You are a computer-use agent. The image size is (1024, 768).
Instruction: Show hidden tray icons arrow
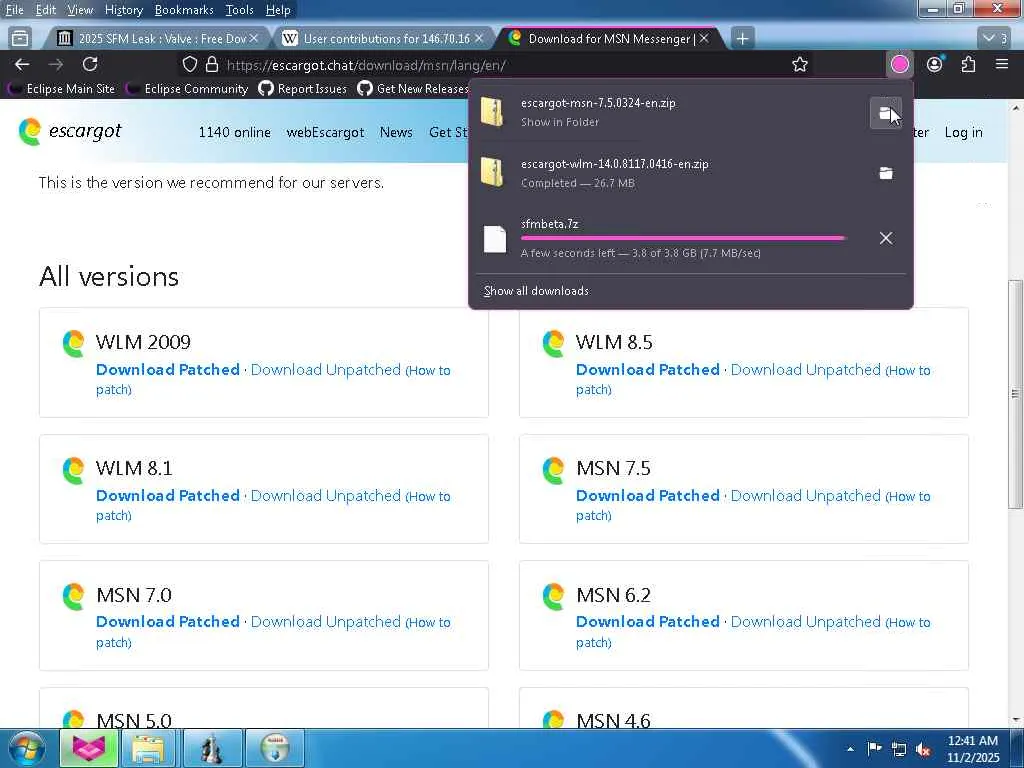(850, 749)
